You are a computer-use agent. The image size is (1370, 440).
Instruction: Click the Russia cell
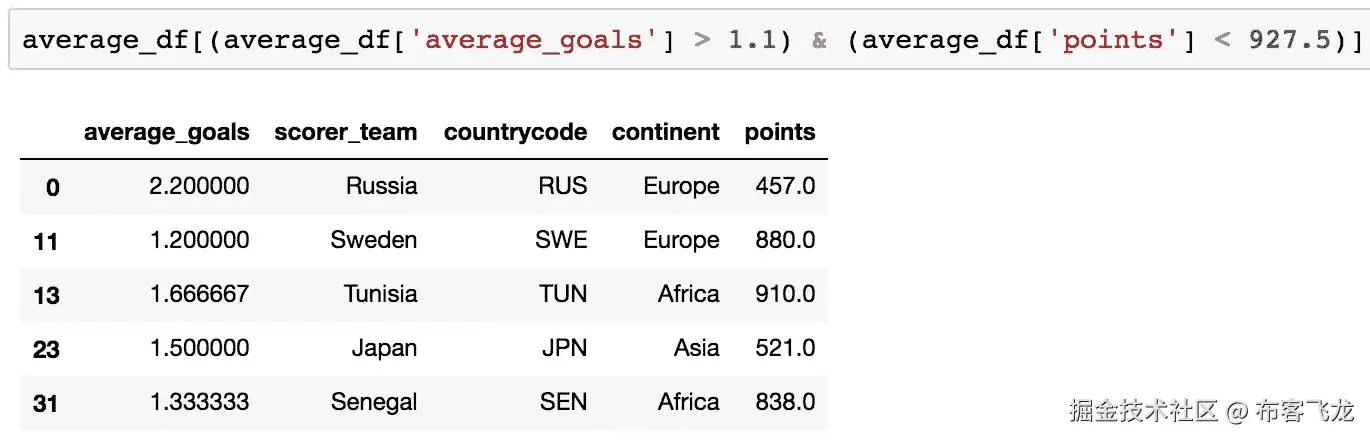click(x=381, y=186)
